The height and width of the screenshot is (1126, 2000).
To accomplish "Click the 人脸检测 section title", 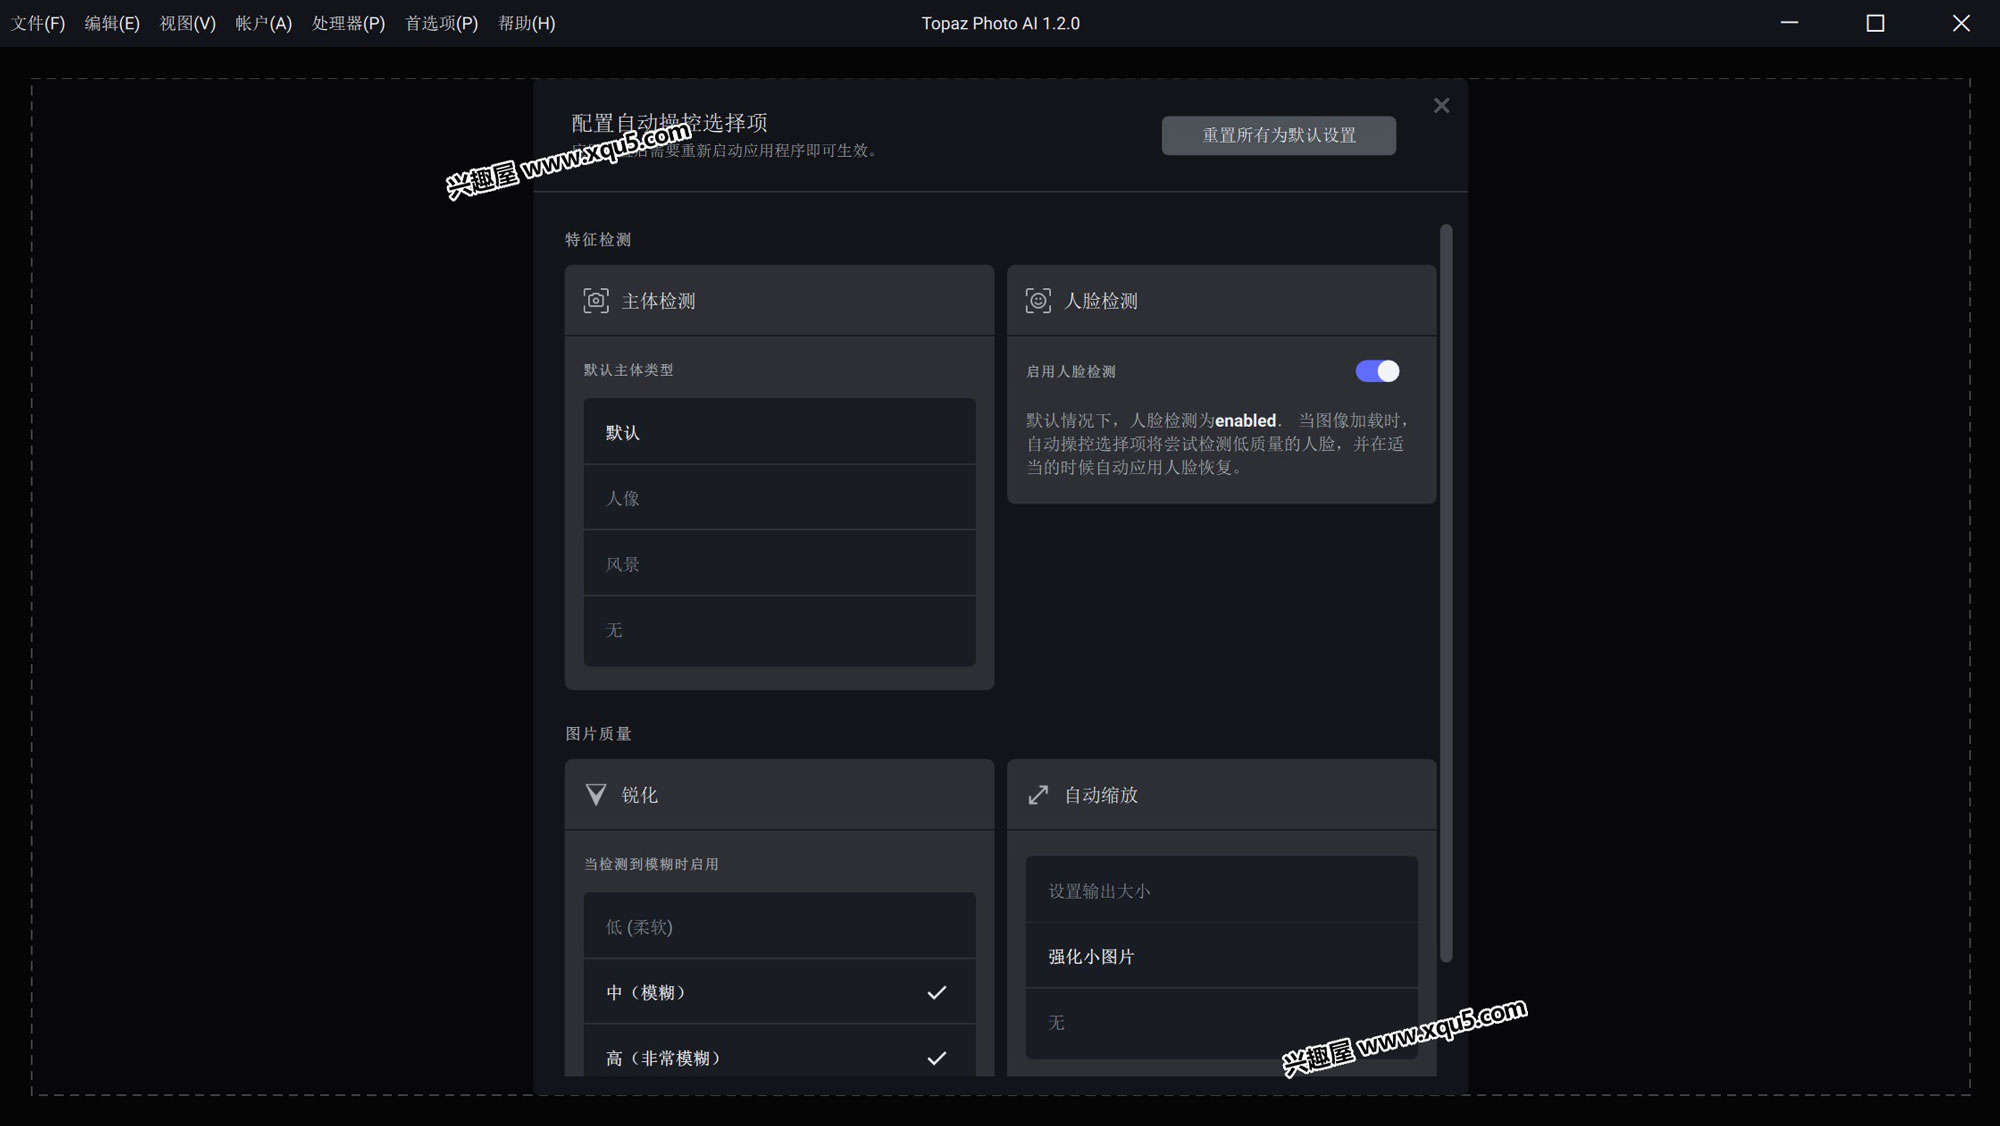I will [1101, 300].
